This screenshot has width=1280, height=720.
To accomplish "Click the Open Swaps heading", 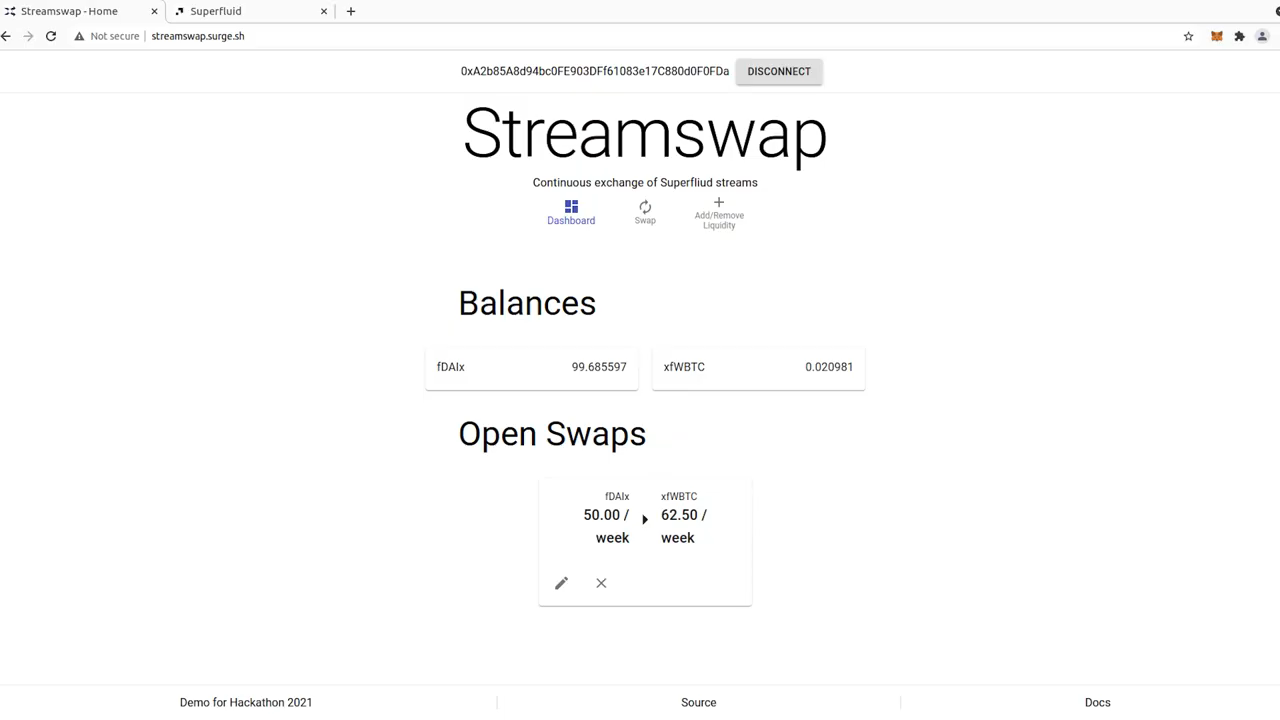I will (x=552, y=434).
